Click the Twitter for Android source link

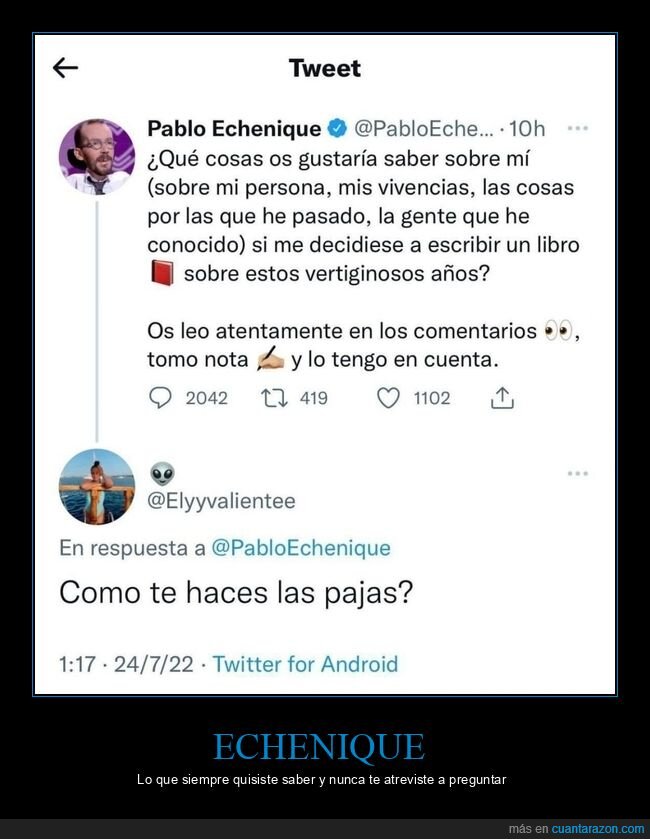click(305, 664)
